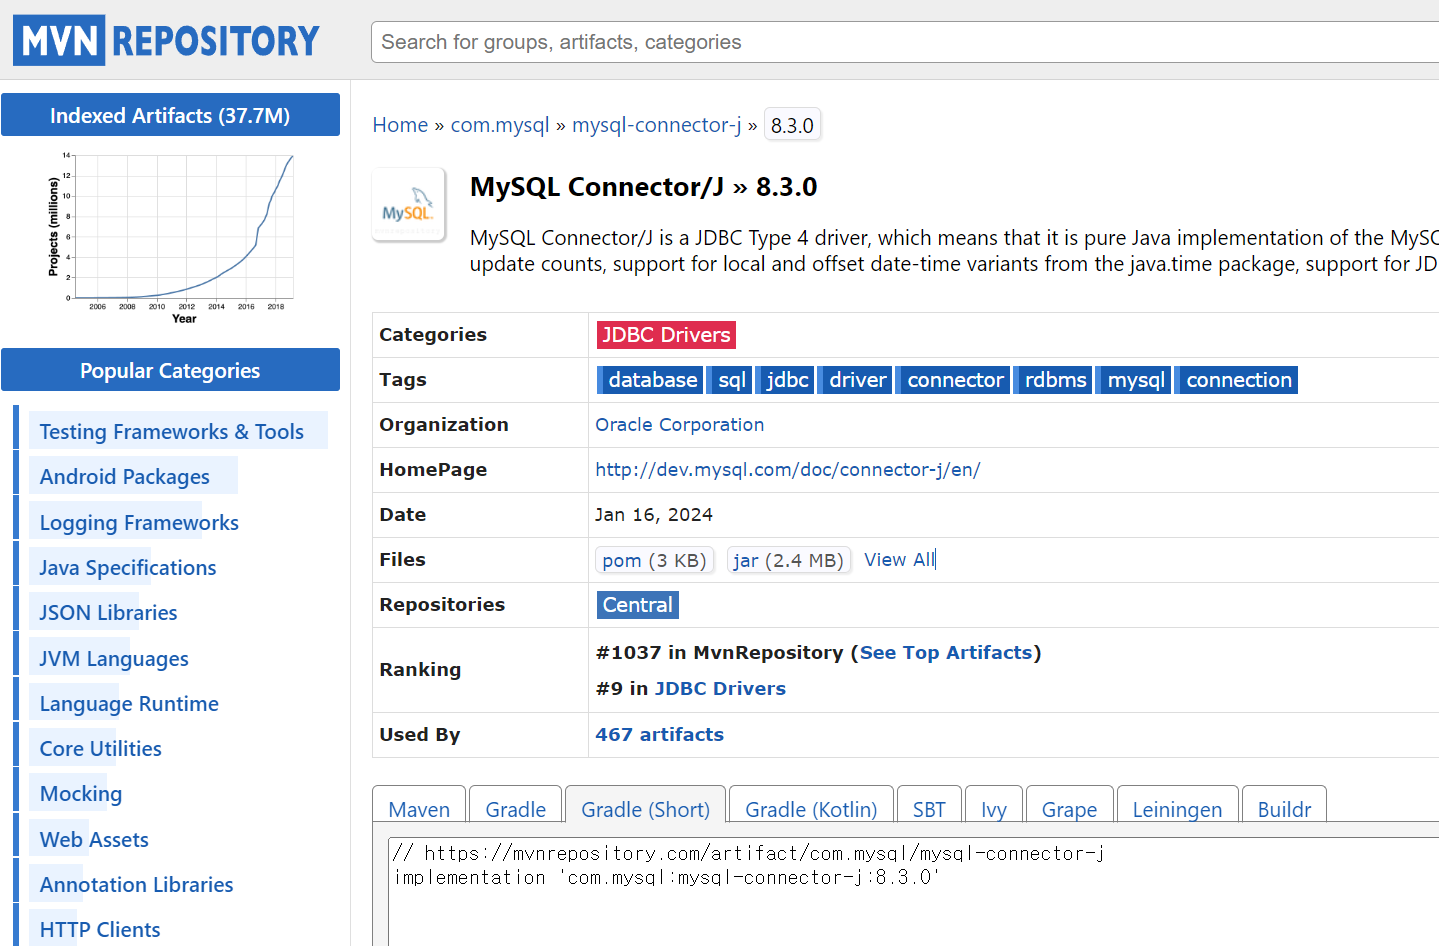Open 467 artifacts used-by link

pyautogui.click(x=660, y=735)
